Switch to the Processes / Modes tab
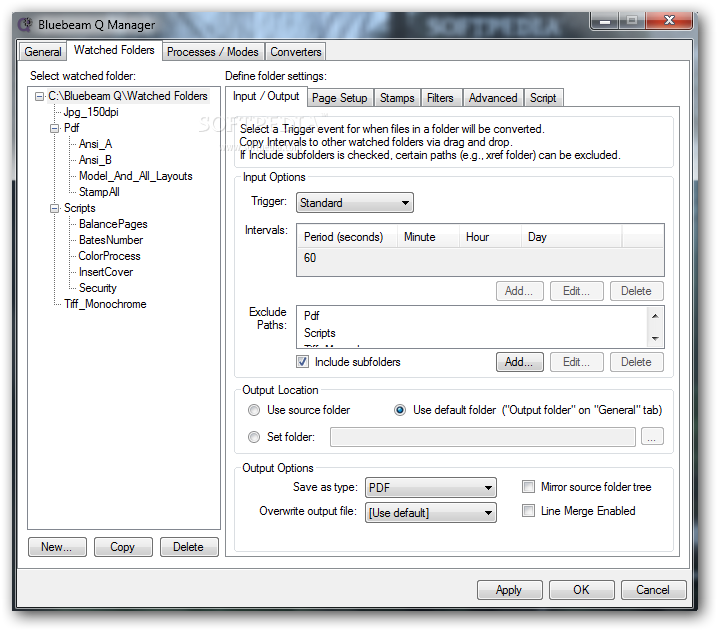The width and height of the screenshot is (718, 631). pyautogui.click(x=212, y=52)
